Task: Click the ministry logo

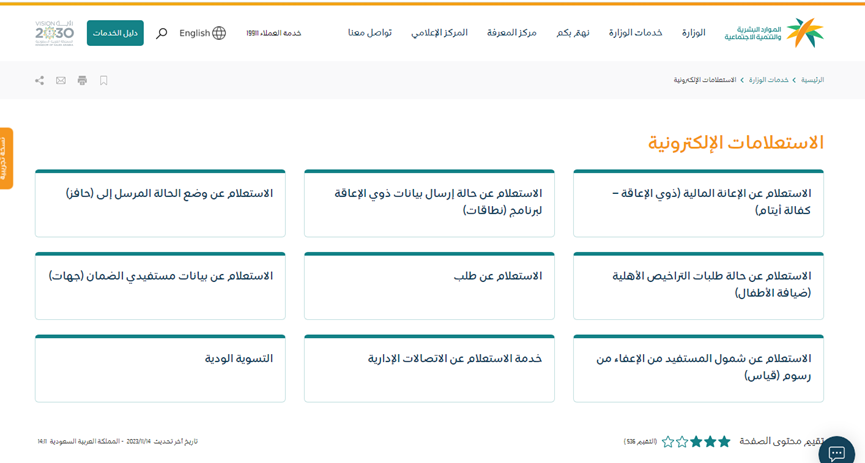Action: 774,33
